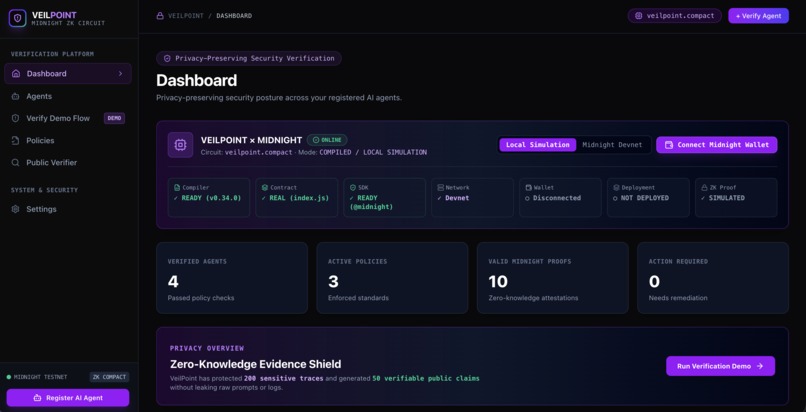
Task: Click the green MIDNIGHT TESTNET status dot
Action: pyautogui.click(x=9, y=377)
